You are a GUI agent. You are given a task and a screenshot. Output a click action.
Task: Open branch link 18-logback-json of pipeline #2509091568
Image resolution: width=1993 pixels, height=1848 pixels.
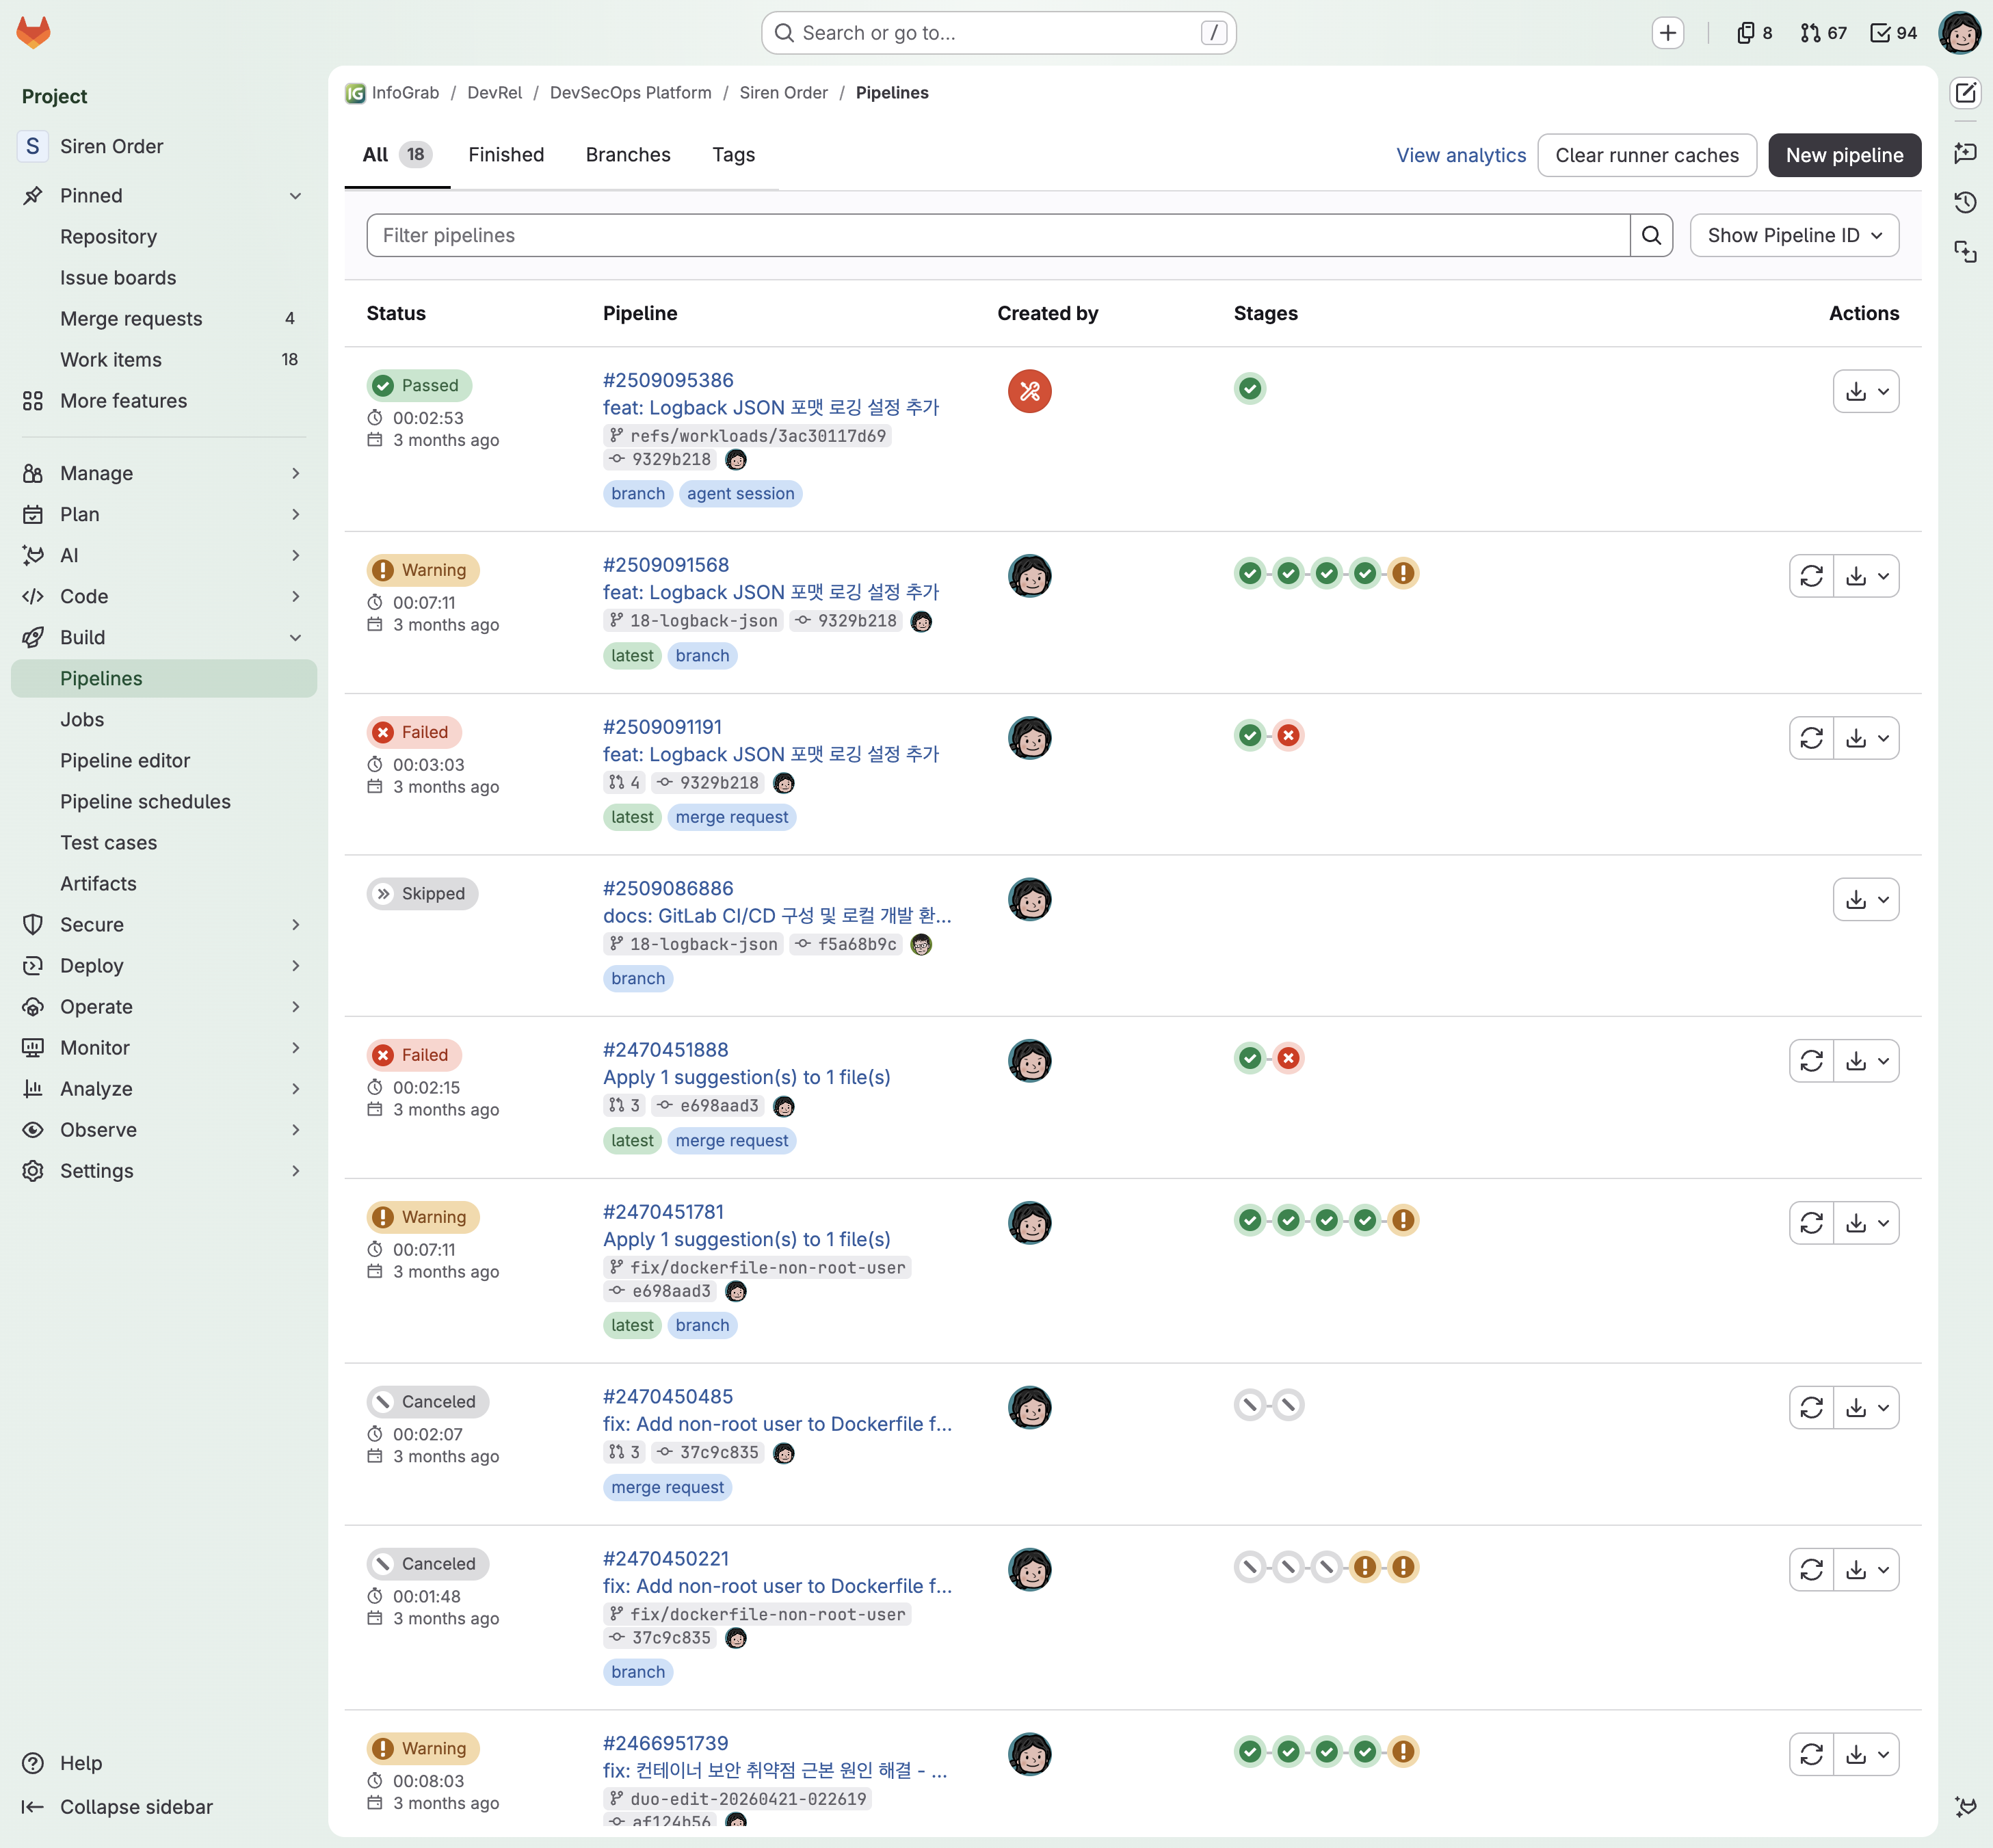coord(703,621)
